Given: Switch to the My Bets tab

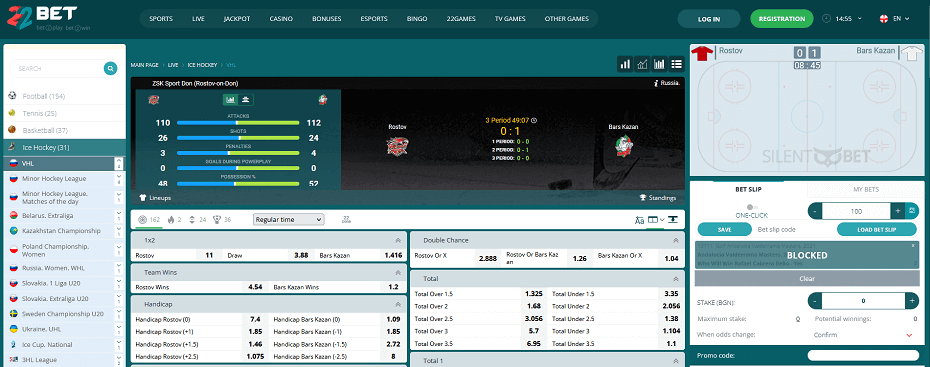Looking at the screenshot, I should [865, 190].
